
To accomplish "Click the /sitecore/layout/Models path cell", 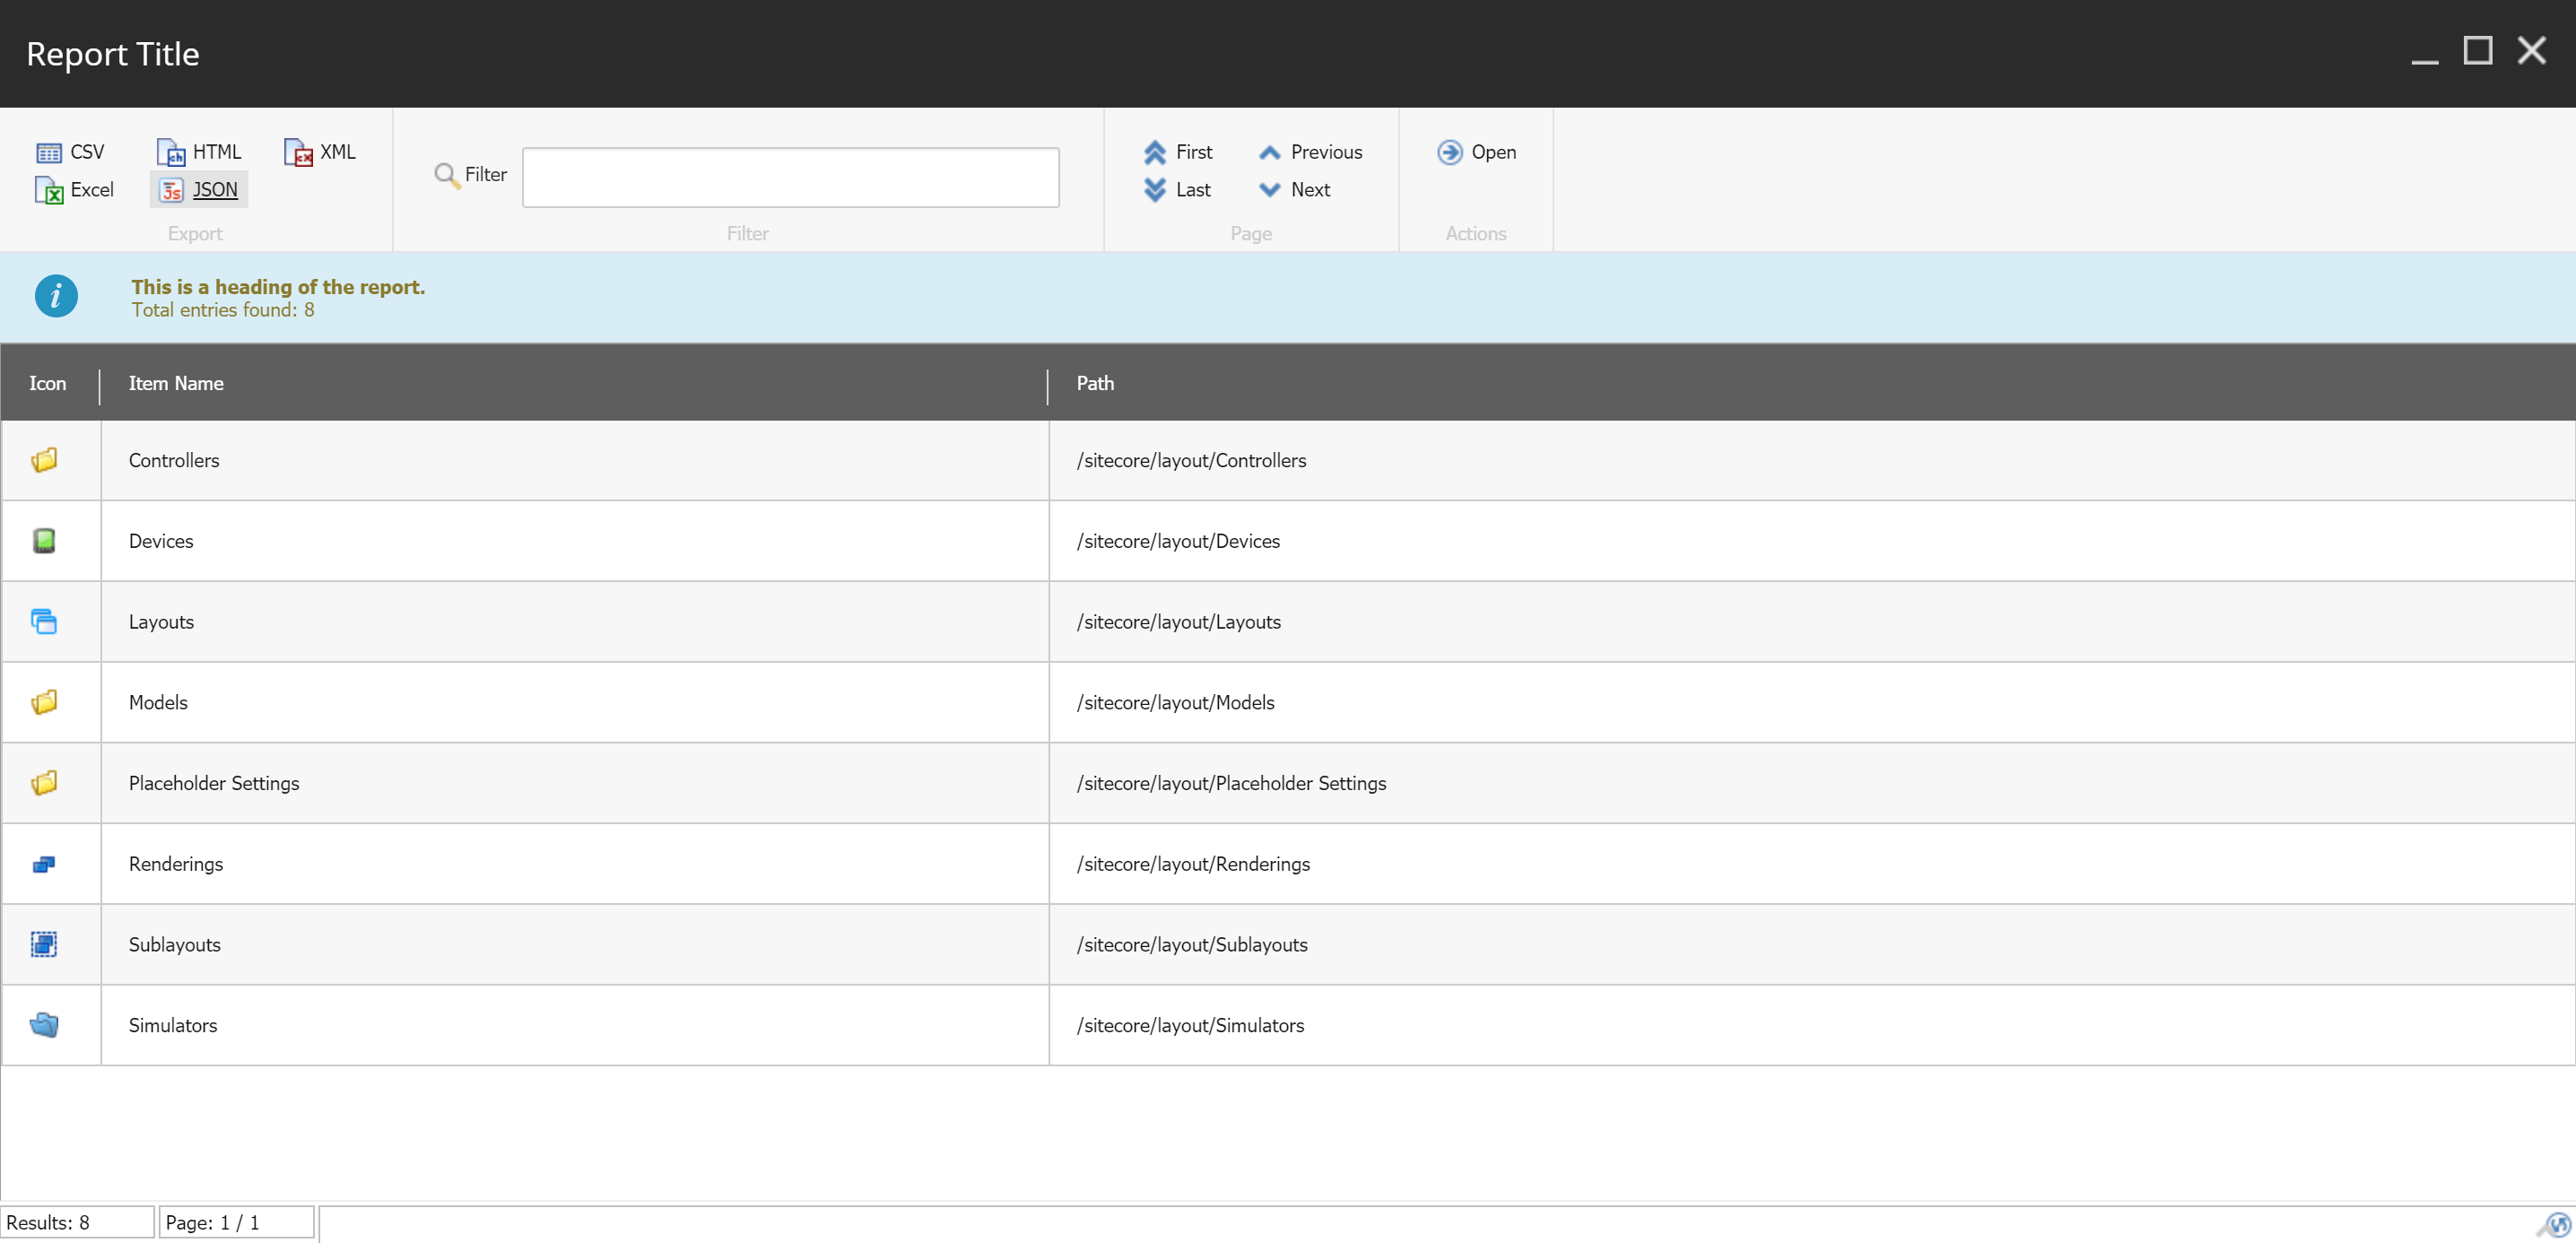I will (x=1812, y=702).
